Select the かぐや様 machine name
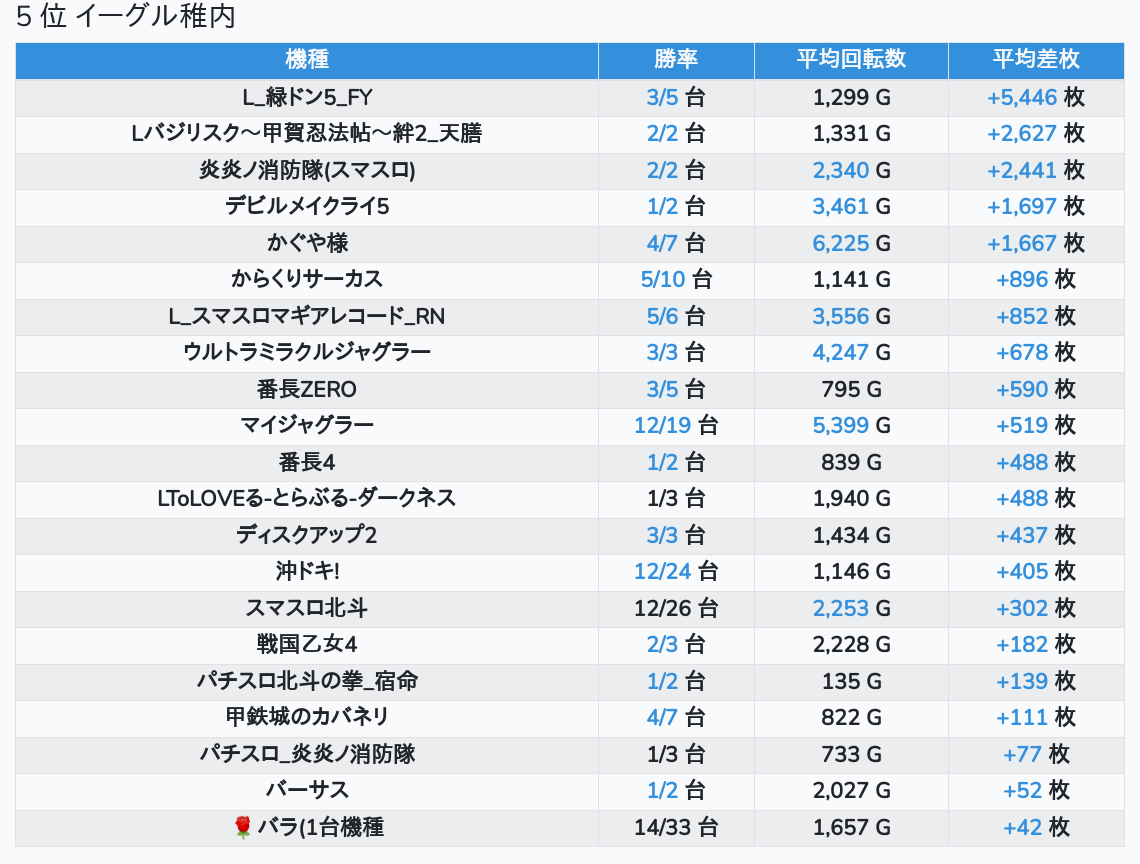Screen dimensions: 1140x864 307,243
